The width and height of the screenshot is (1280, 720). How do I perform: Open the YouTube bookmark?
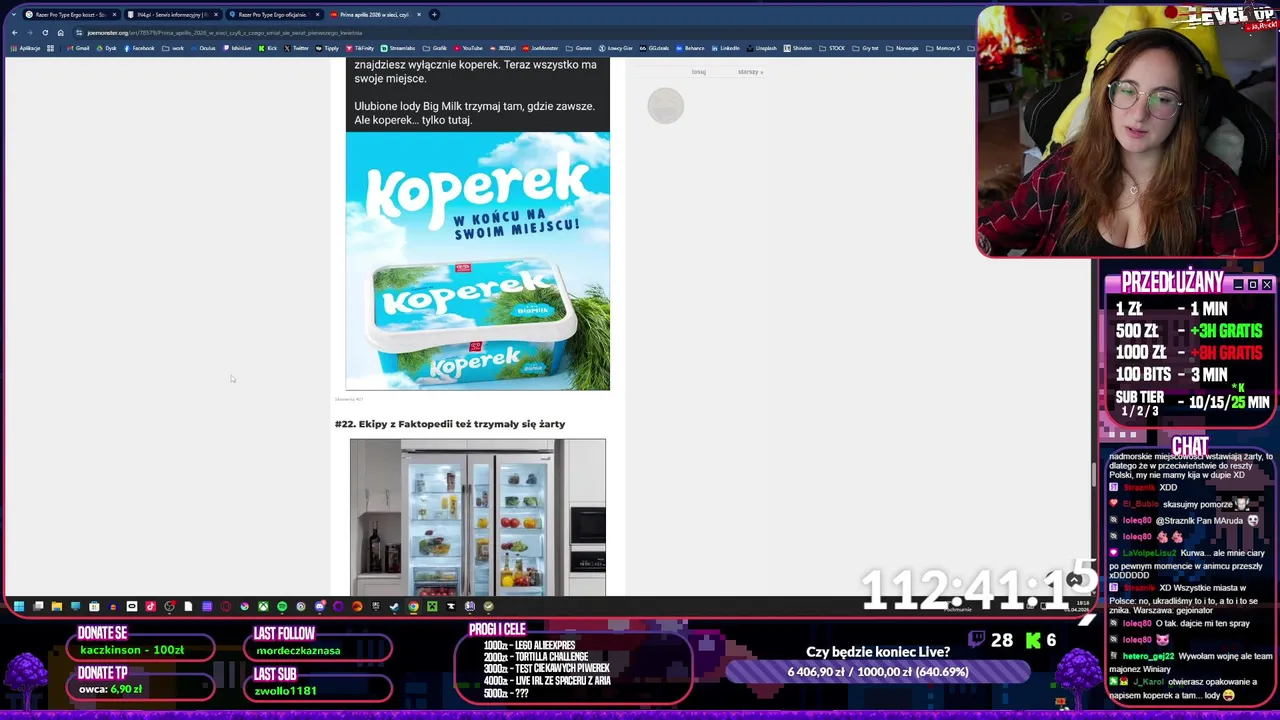(x=468, y=48)
